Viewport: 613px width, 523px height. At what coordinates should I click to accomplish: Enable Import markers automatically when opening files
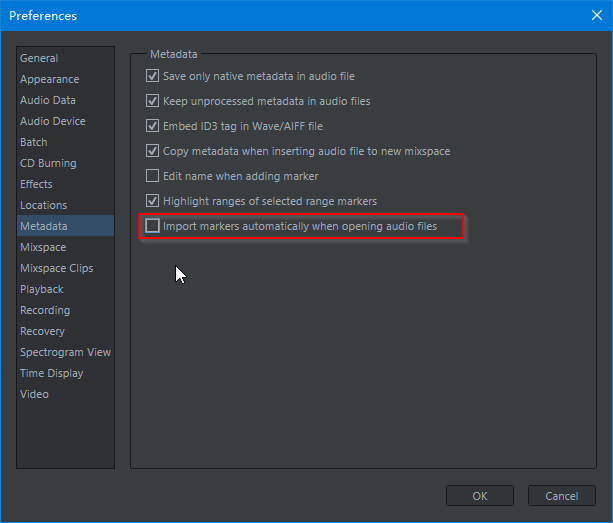click(153, 227)
